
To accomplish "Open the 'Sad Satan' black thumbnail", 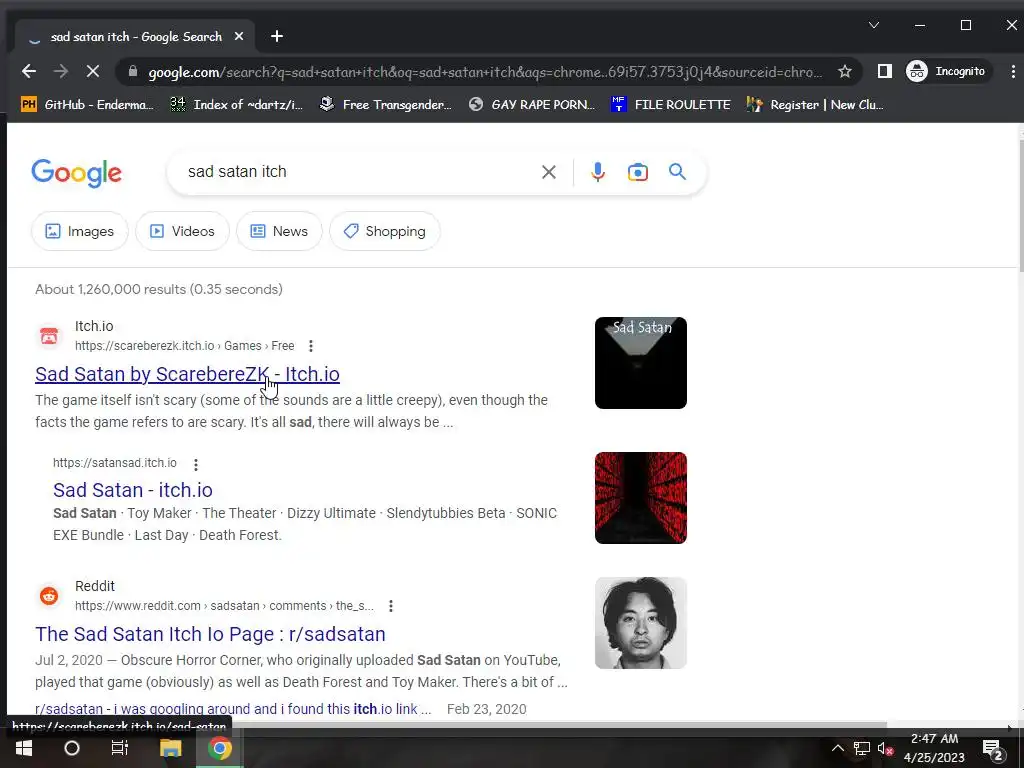I will [641, 363].
